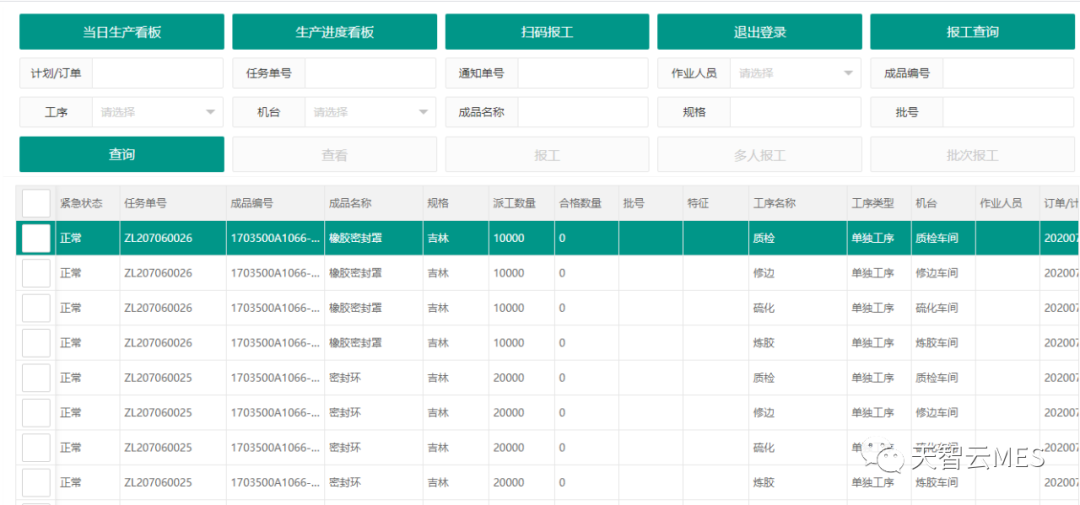Image resolution: width=1080 pixels, height=505 pixels.
Task: Click 退出登录 to log out
Action: [759, 32]
